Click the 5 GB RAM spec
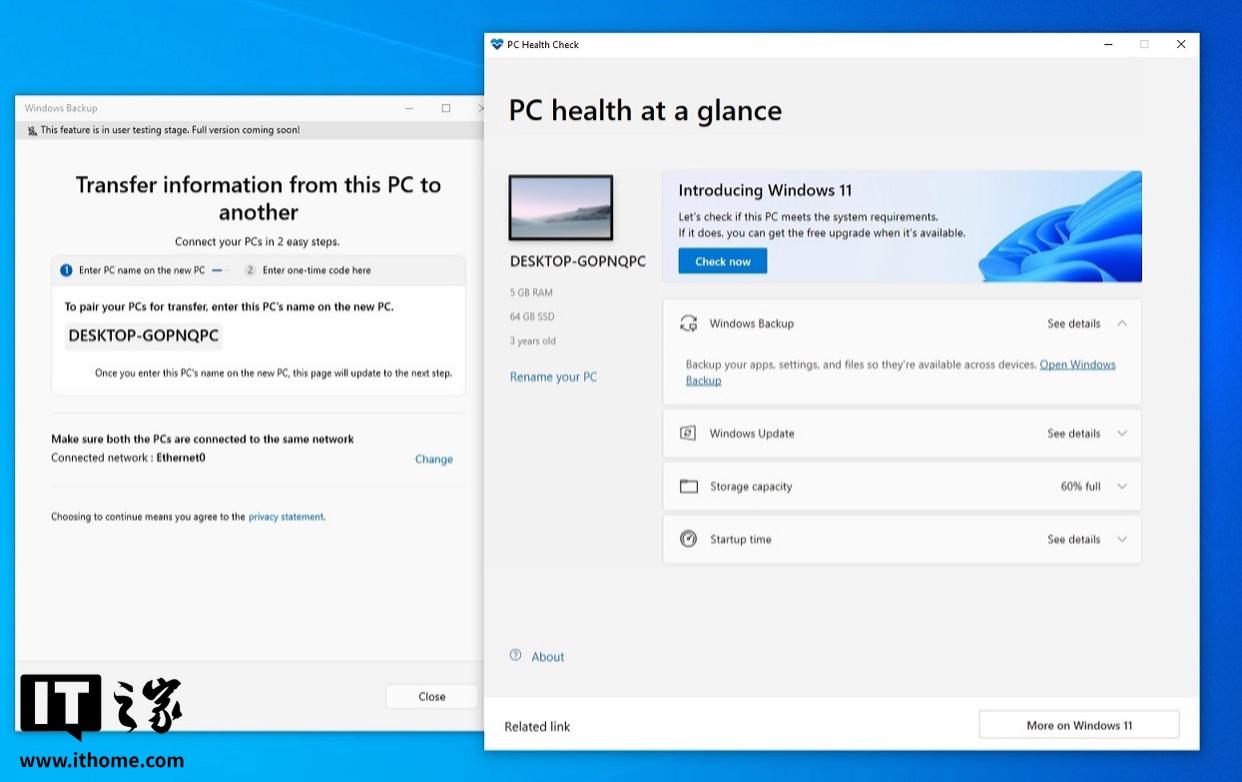 click(x=531, y=293)
